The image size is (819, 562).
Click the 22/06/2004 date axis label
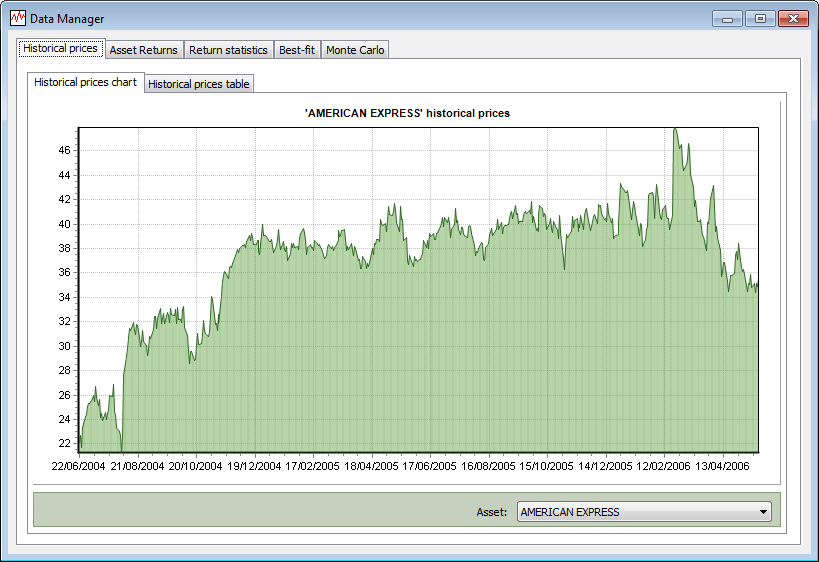point(78,466)
